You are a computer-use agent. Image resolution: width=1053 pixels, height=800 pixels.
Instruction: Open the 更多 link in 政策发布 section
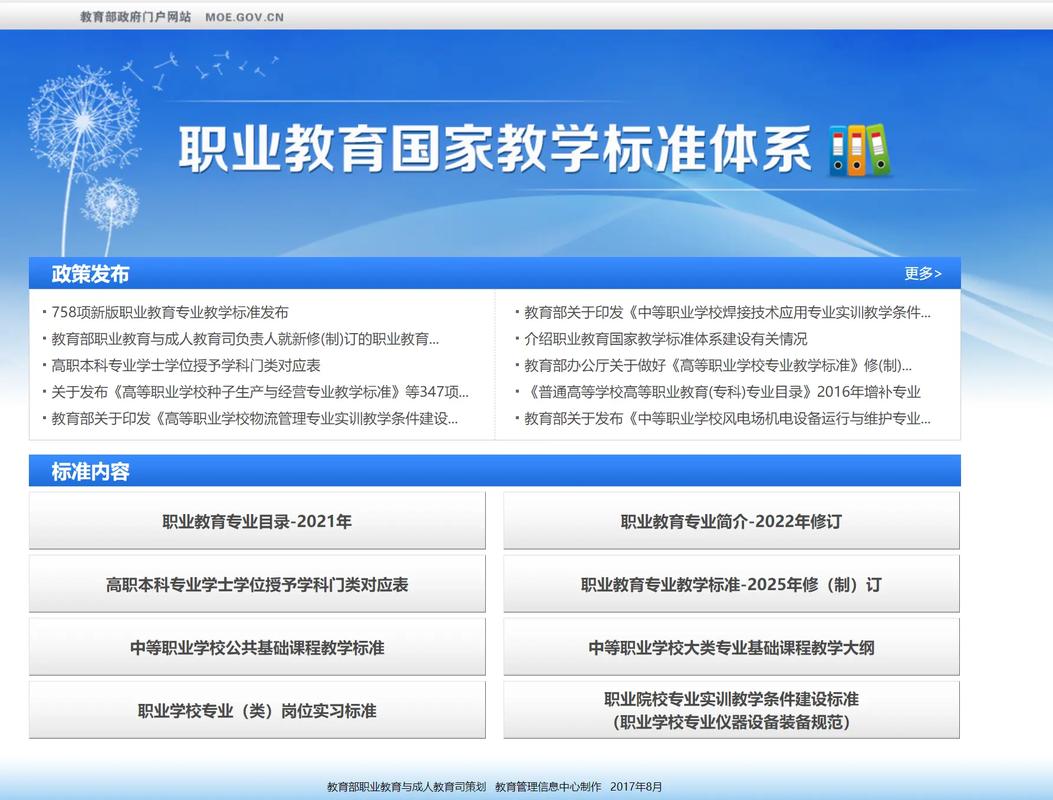coord(922,272)
